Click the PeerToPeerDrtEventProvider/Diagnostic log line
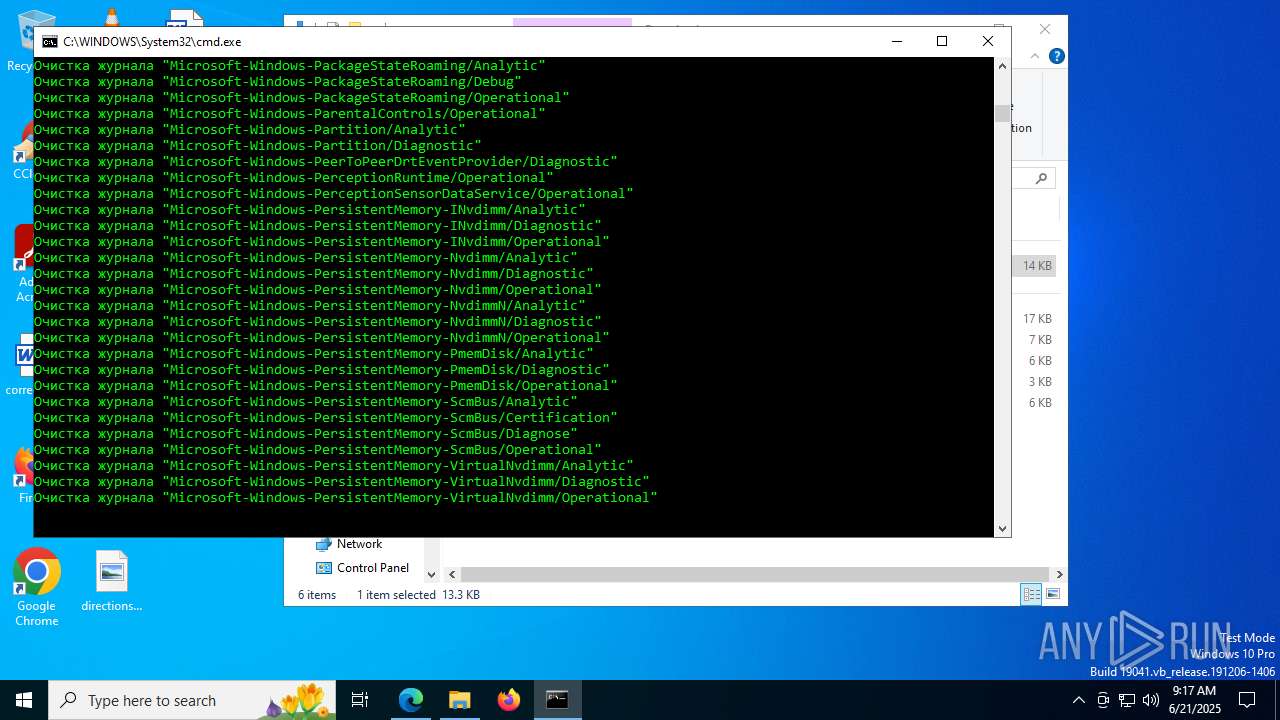 click(326, 162)
